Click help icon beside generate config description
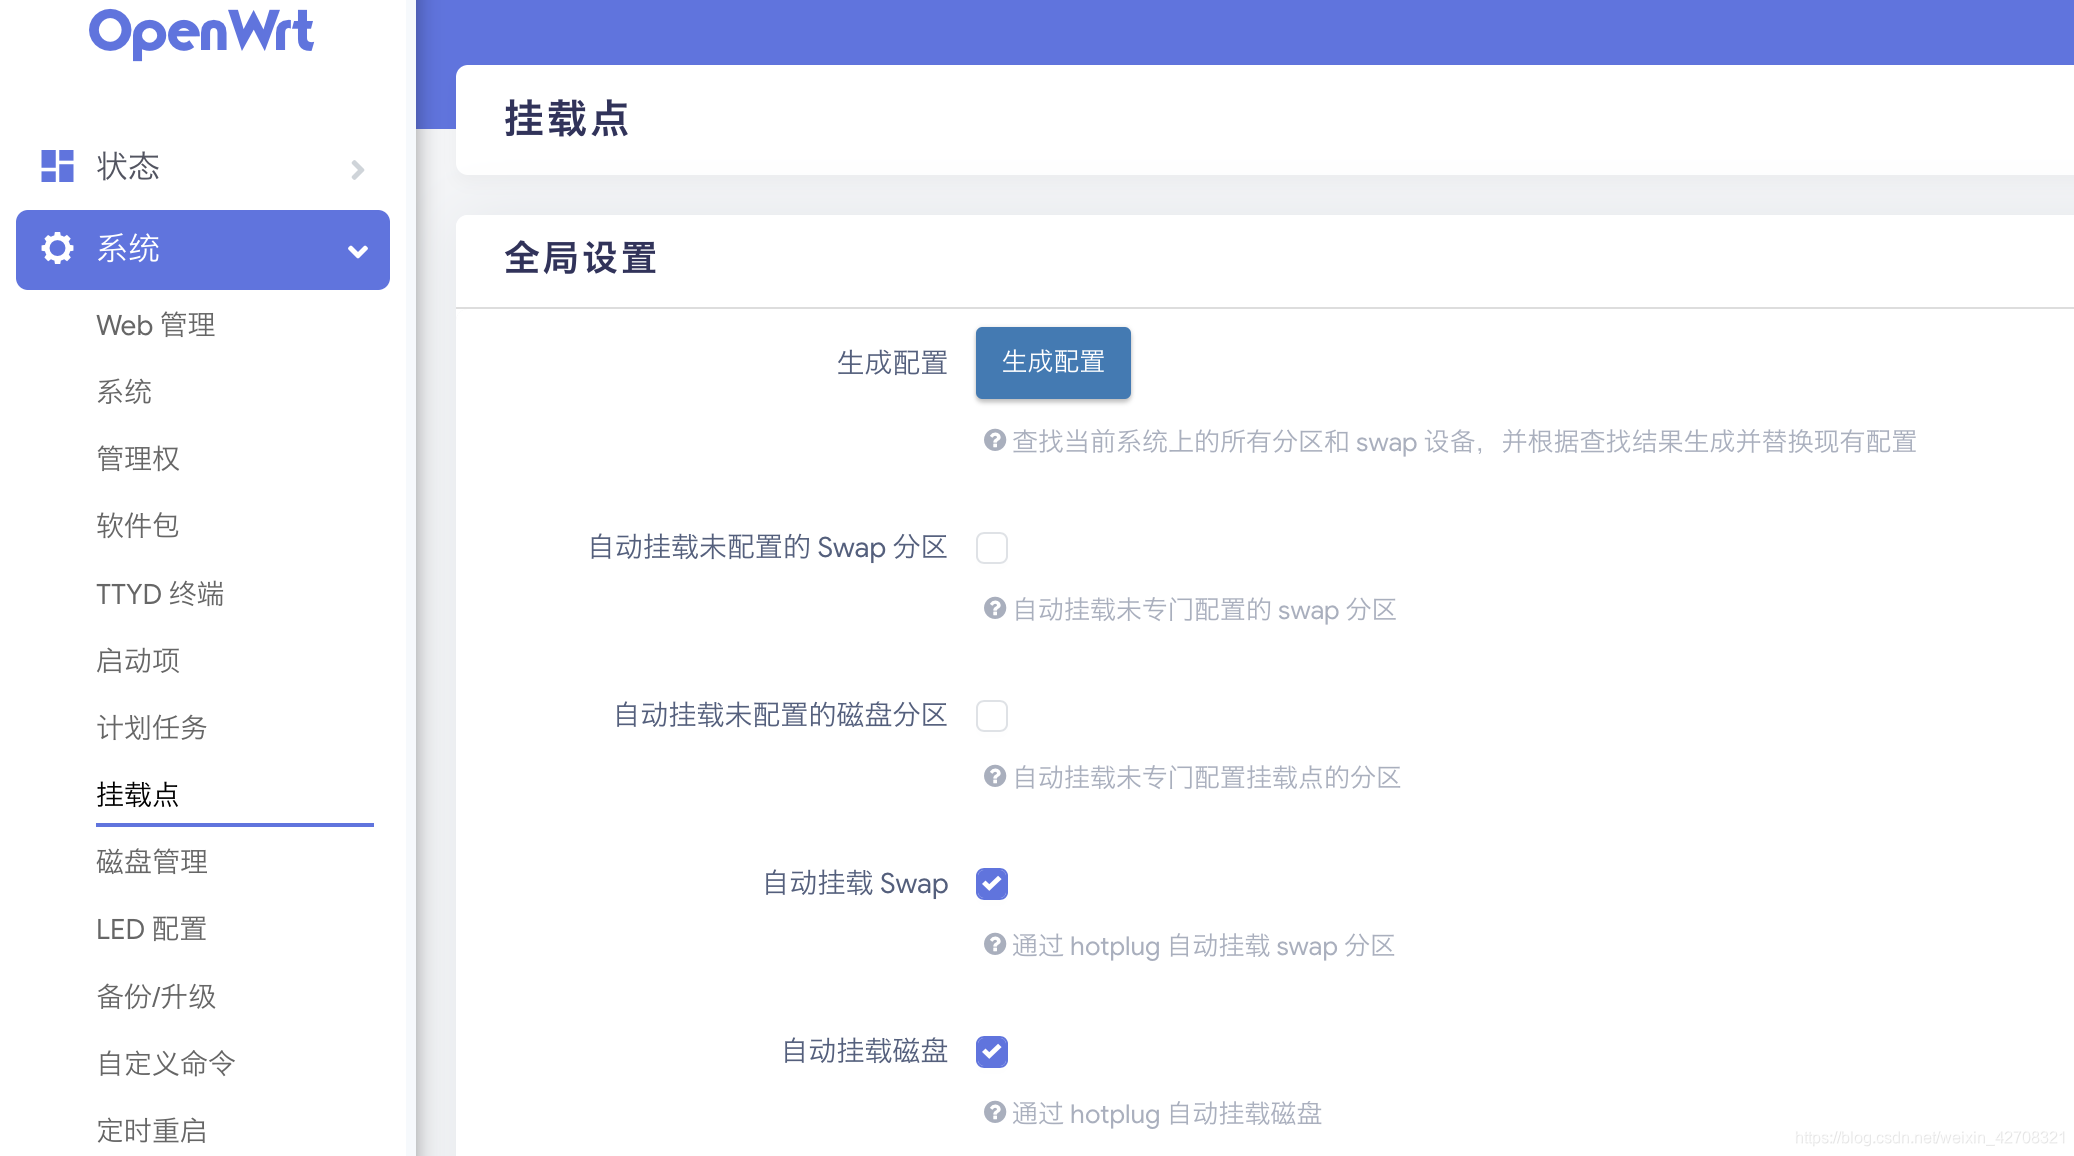 [x=994, y=441]
